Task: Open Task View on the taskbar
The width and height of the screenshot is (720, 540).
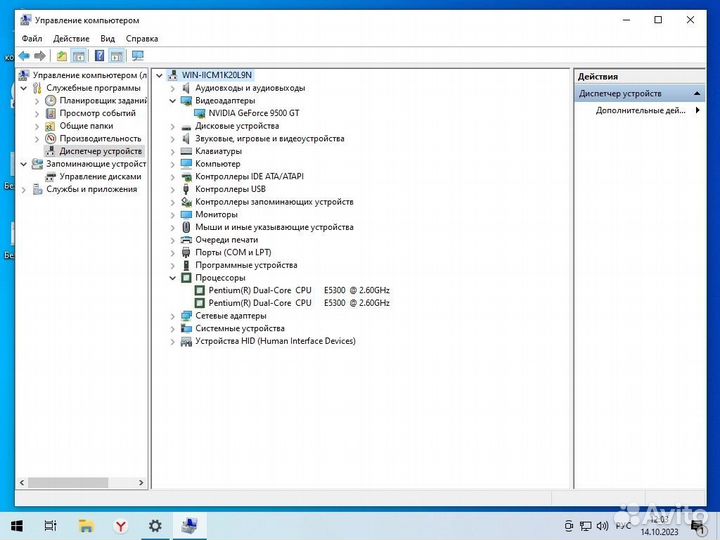Action: click(51, 526)
